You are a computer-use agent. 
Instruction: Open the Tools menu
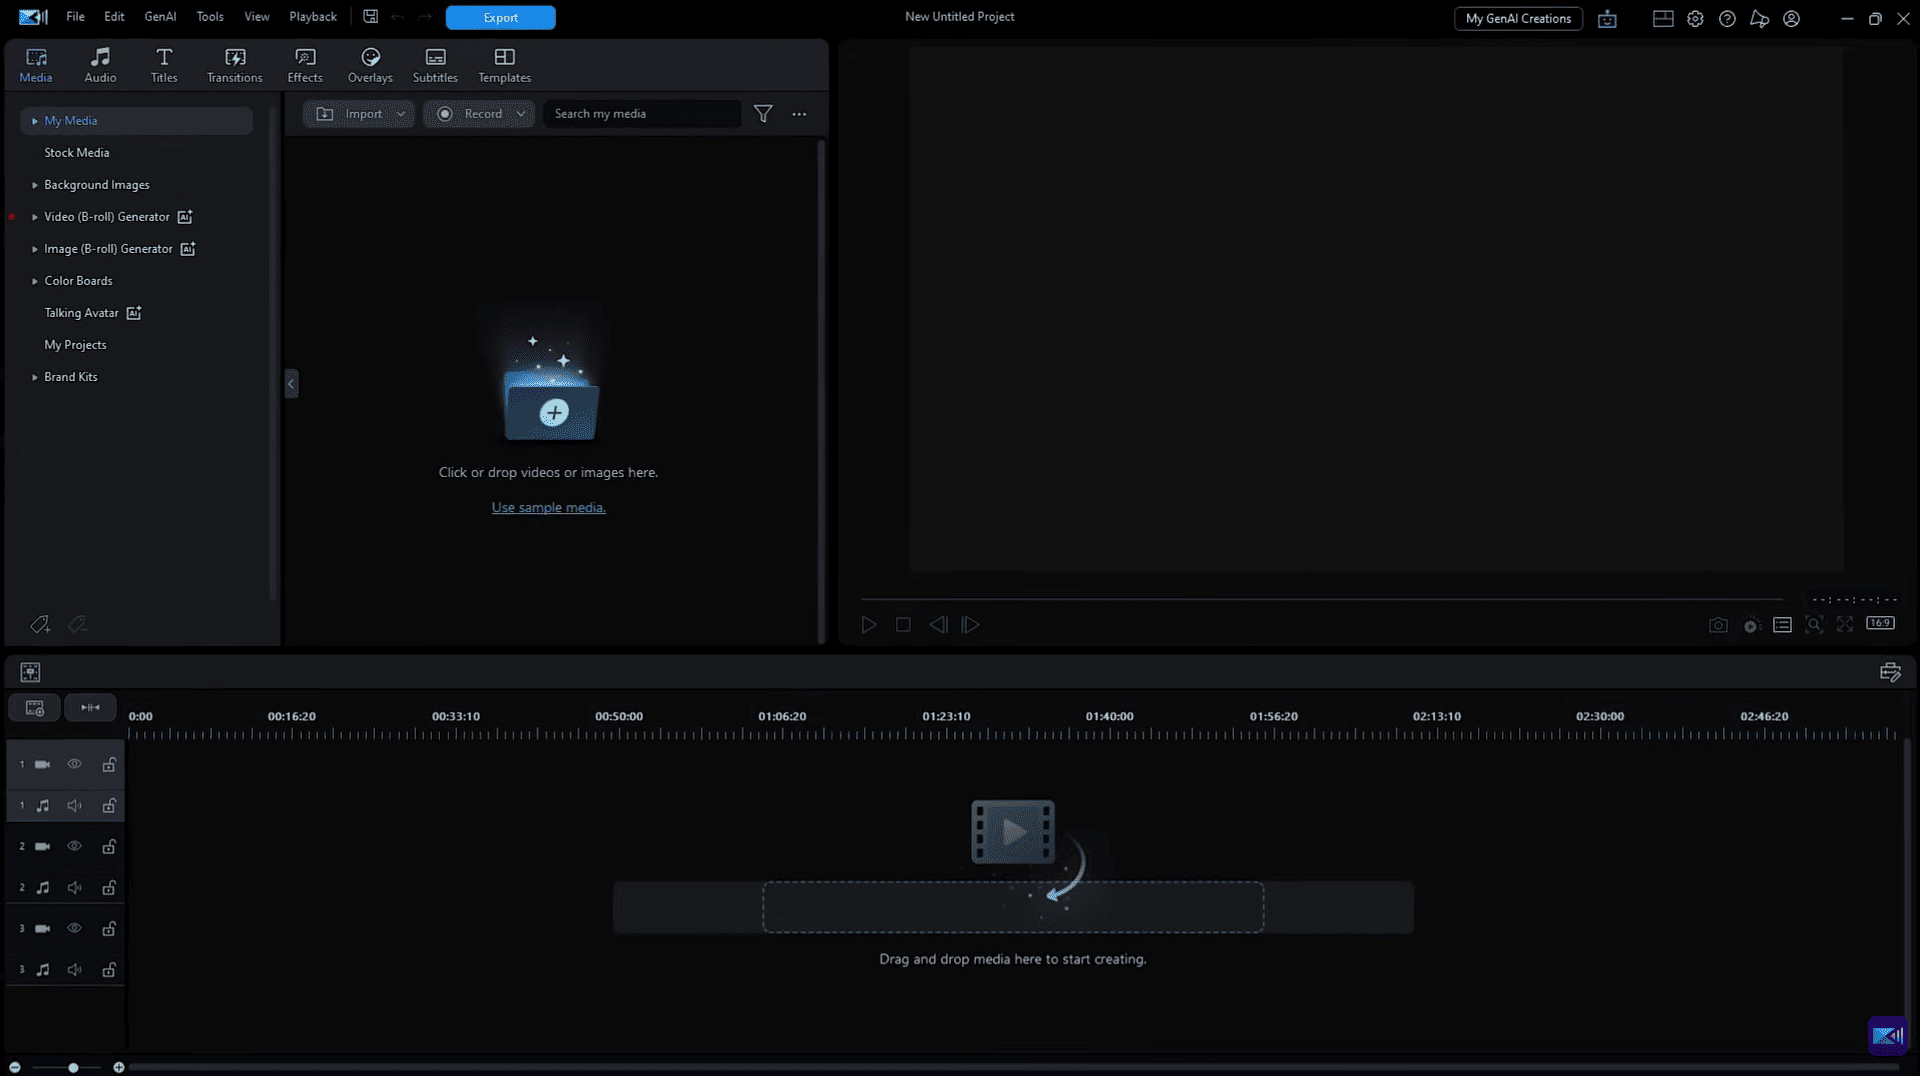(210, 17)
